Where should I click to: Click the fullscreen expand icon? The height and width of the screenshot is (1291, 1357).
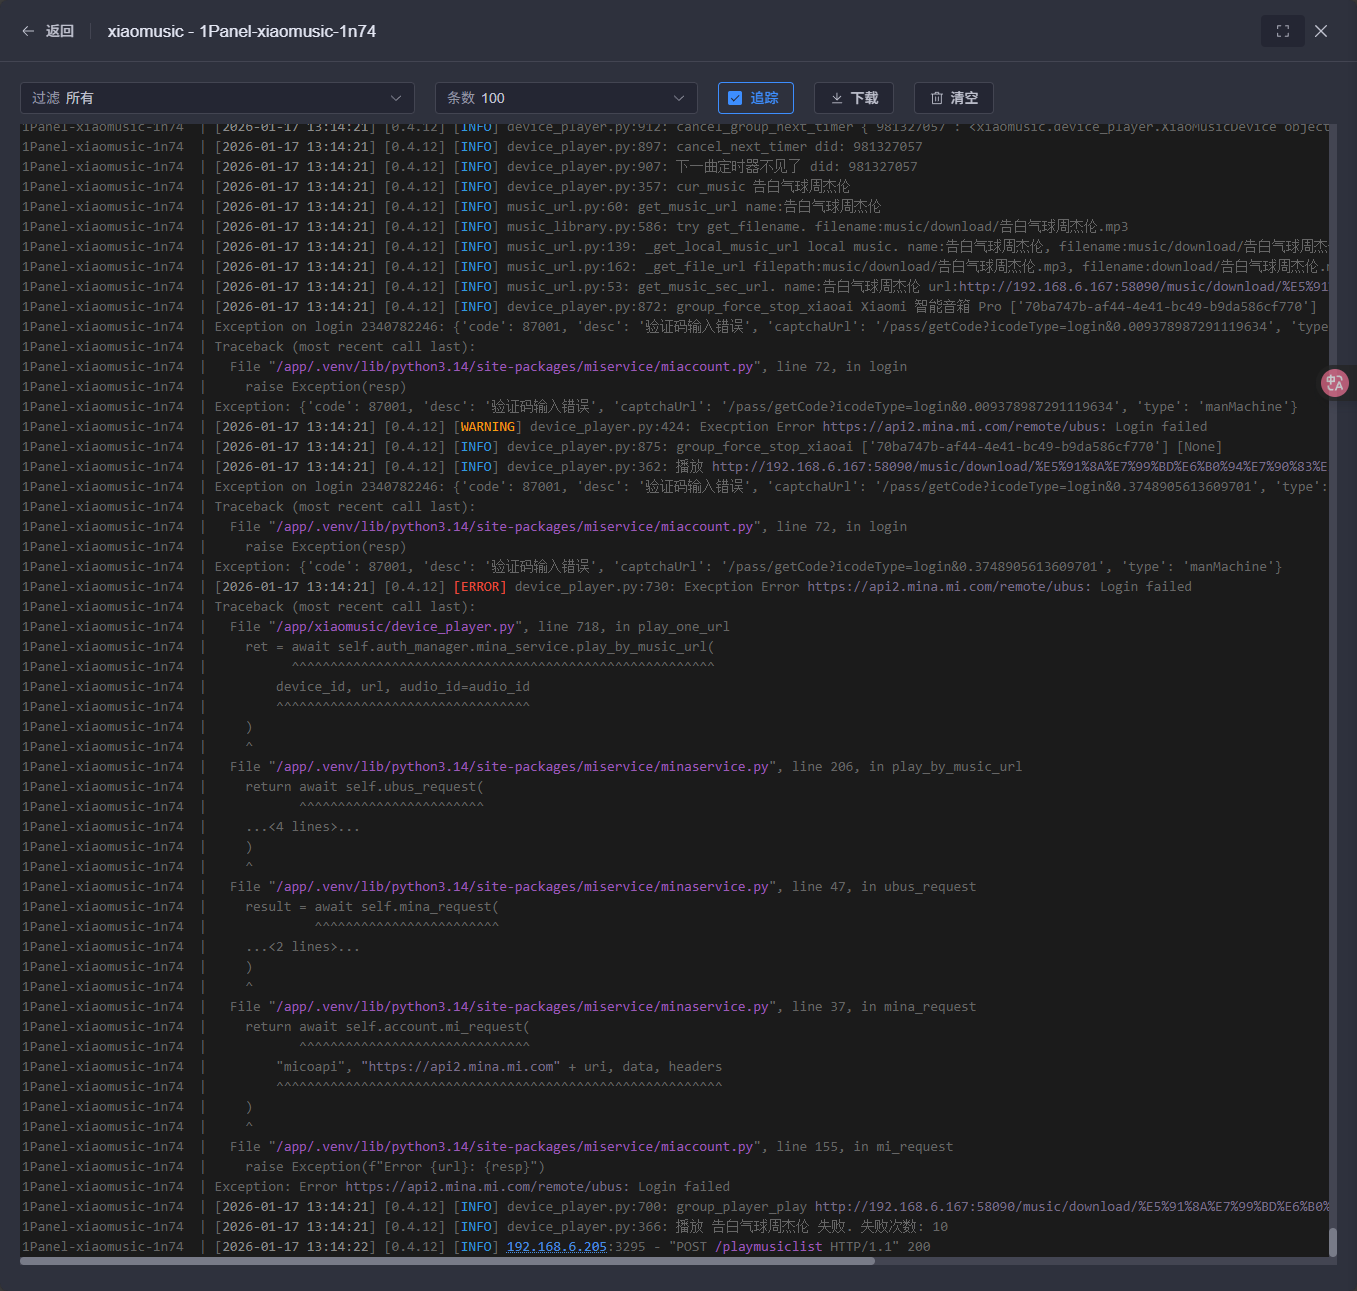point(1283,31)
